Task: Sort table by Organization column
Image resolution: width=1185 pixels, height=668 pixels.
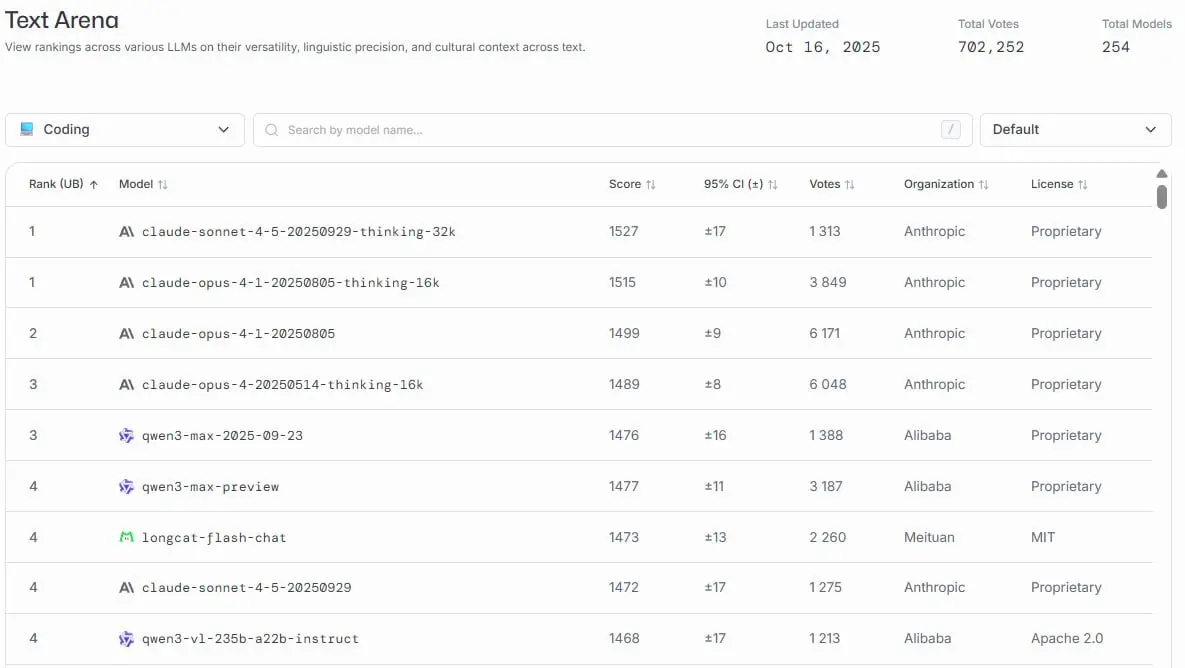Action: pyautogui.click(x=945, y=184)
